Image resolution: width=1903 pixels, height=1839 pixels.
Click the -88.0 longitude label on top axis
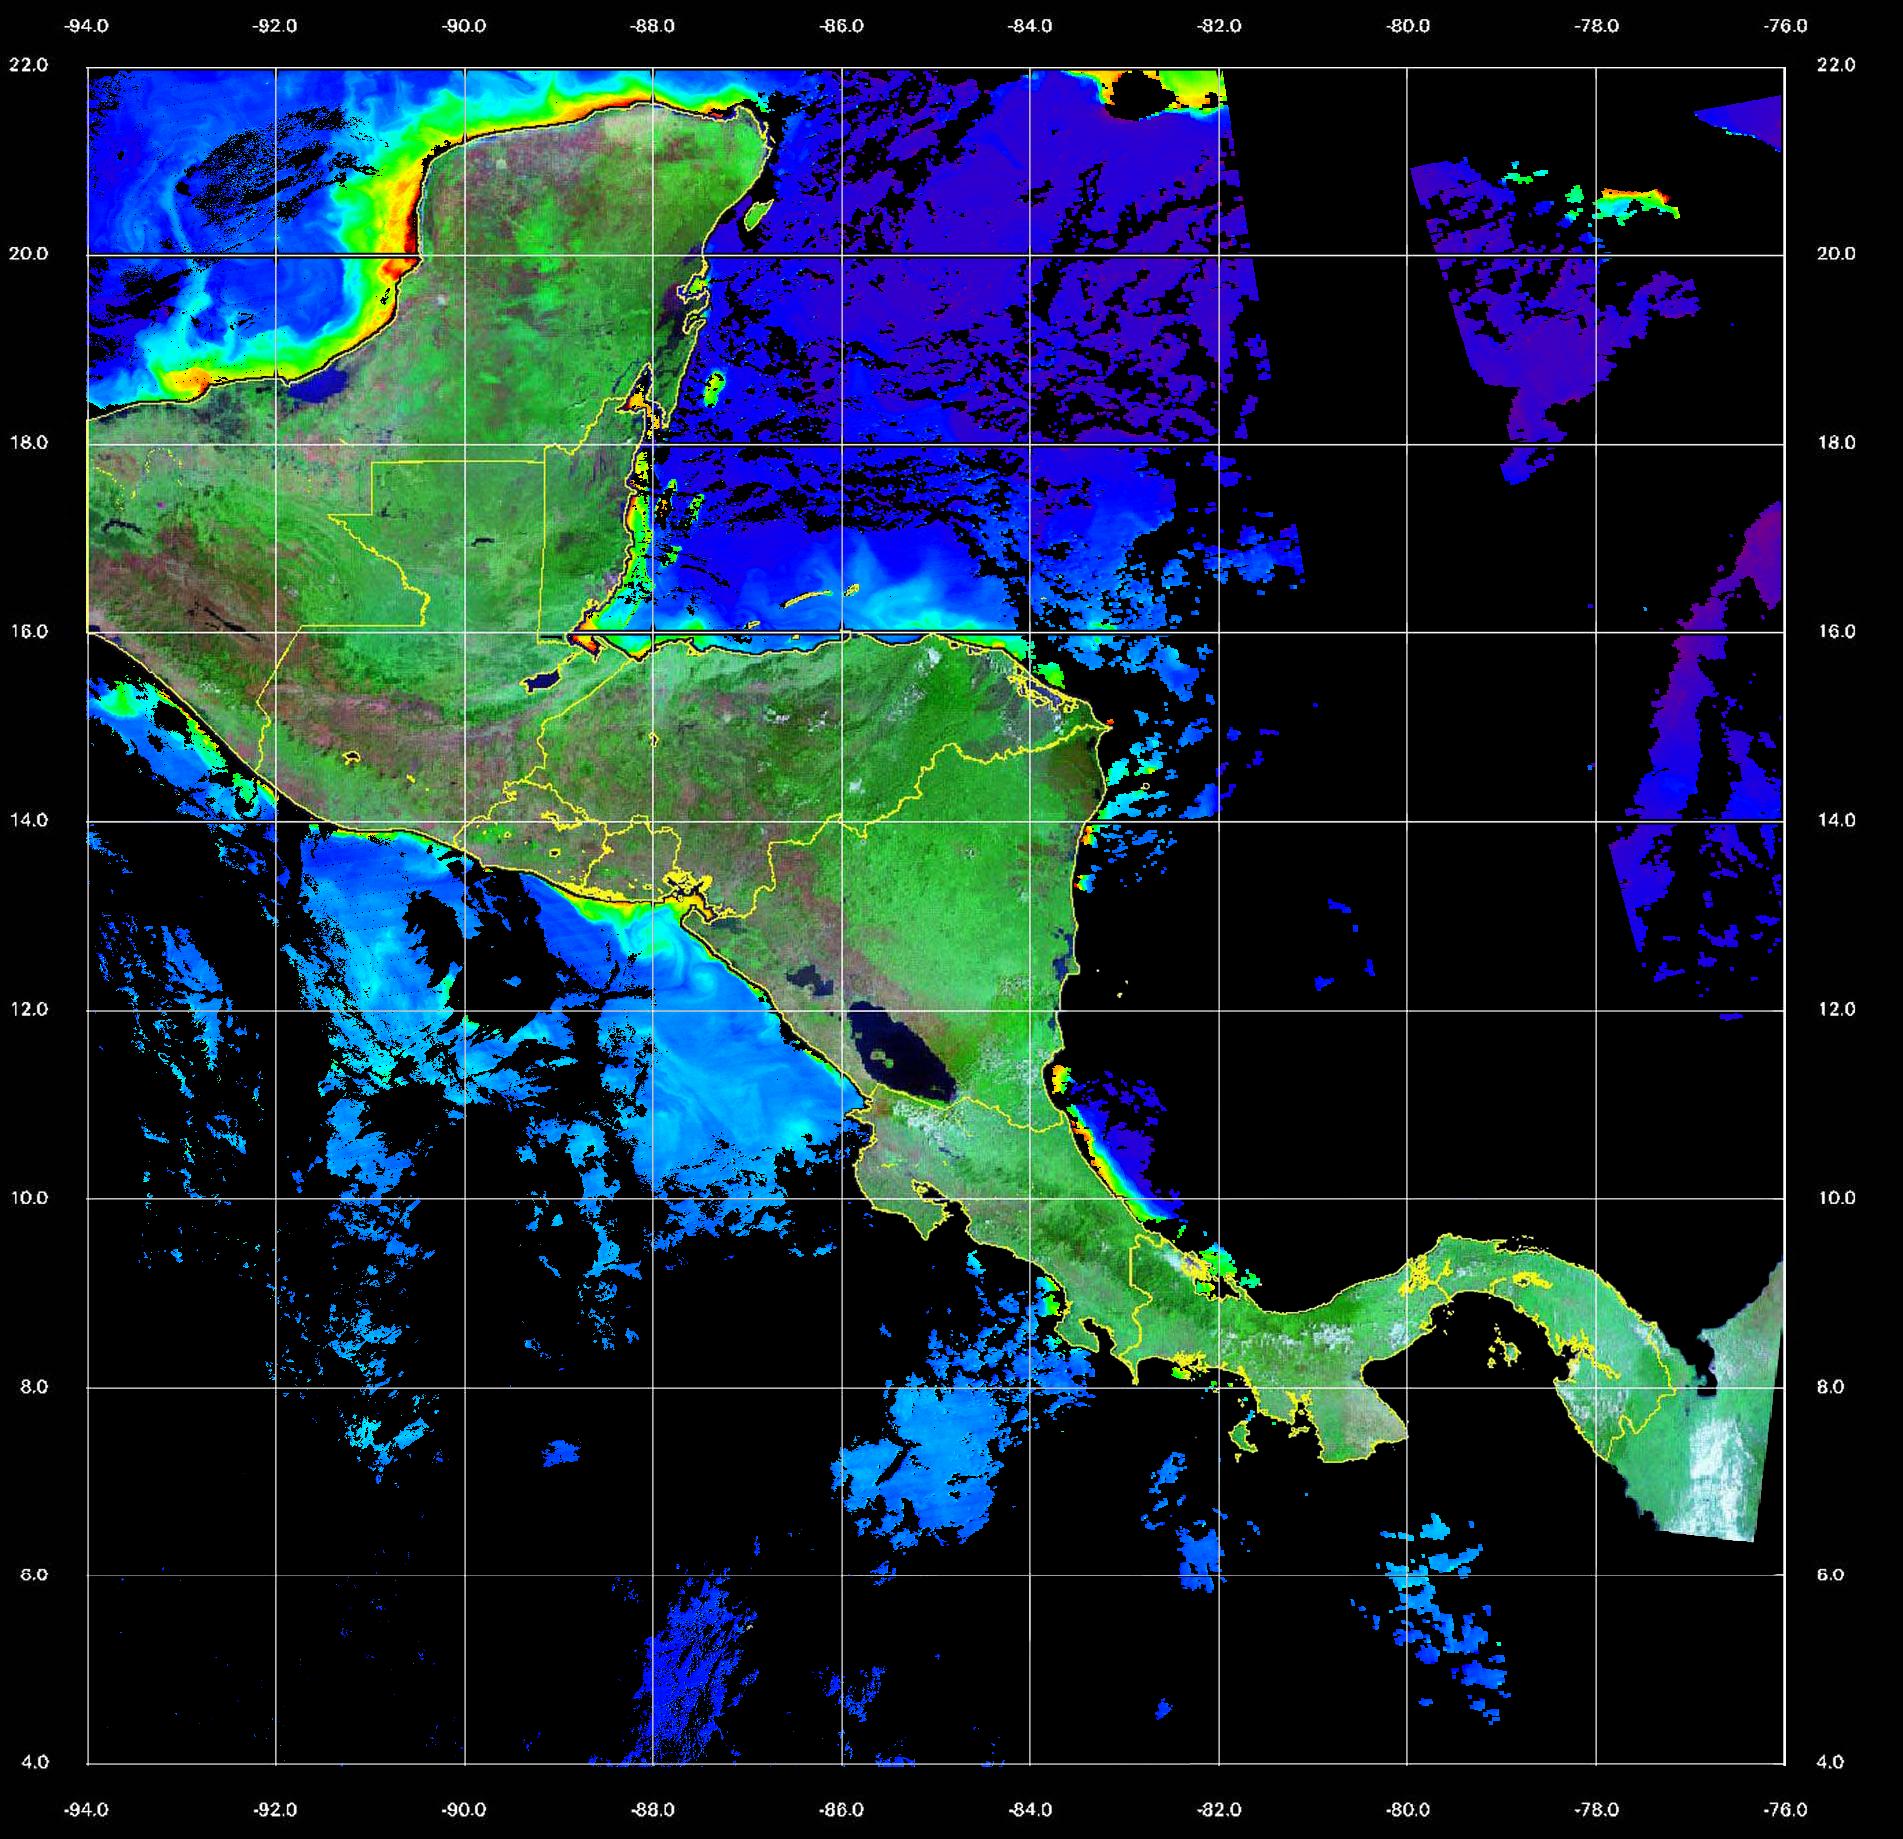click(653, 26)
